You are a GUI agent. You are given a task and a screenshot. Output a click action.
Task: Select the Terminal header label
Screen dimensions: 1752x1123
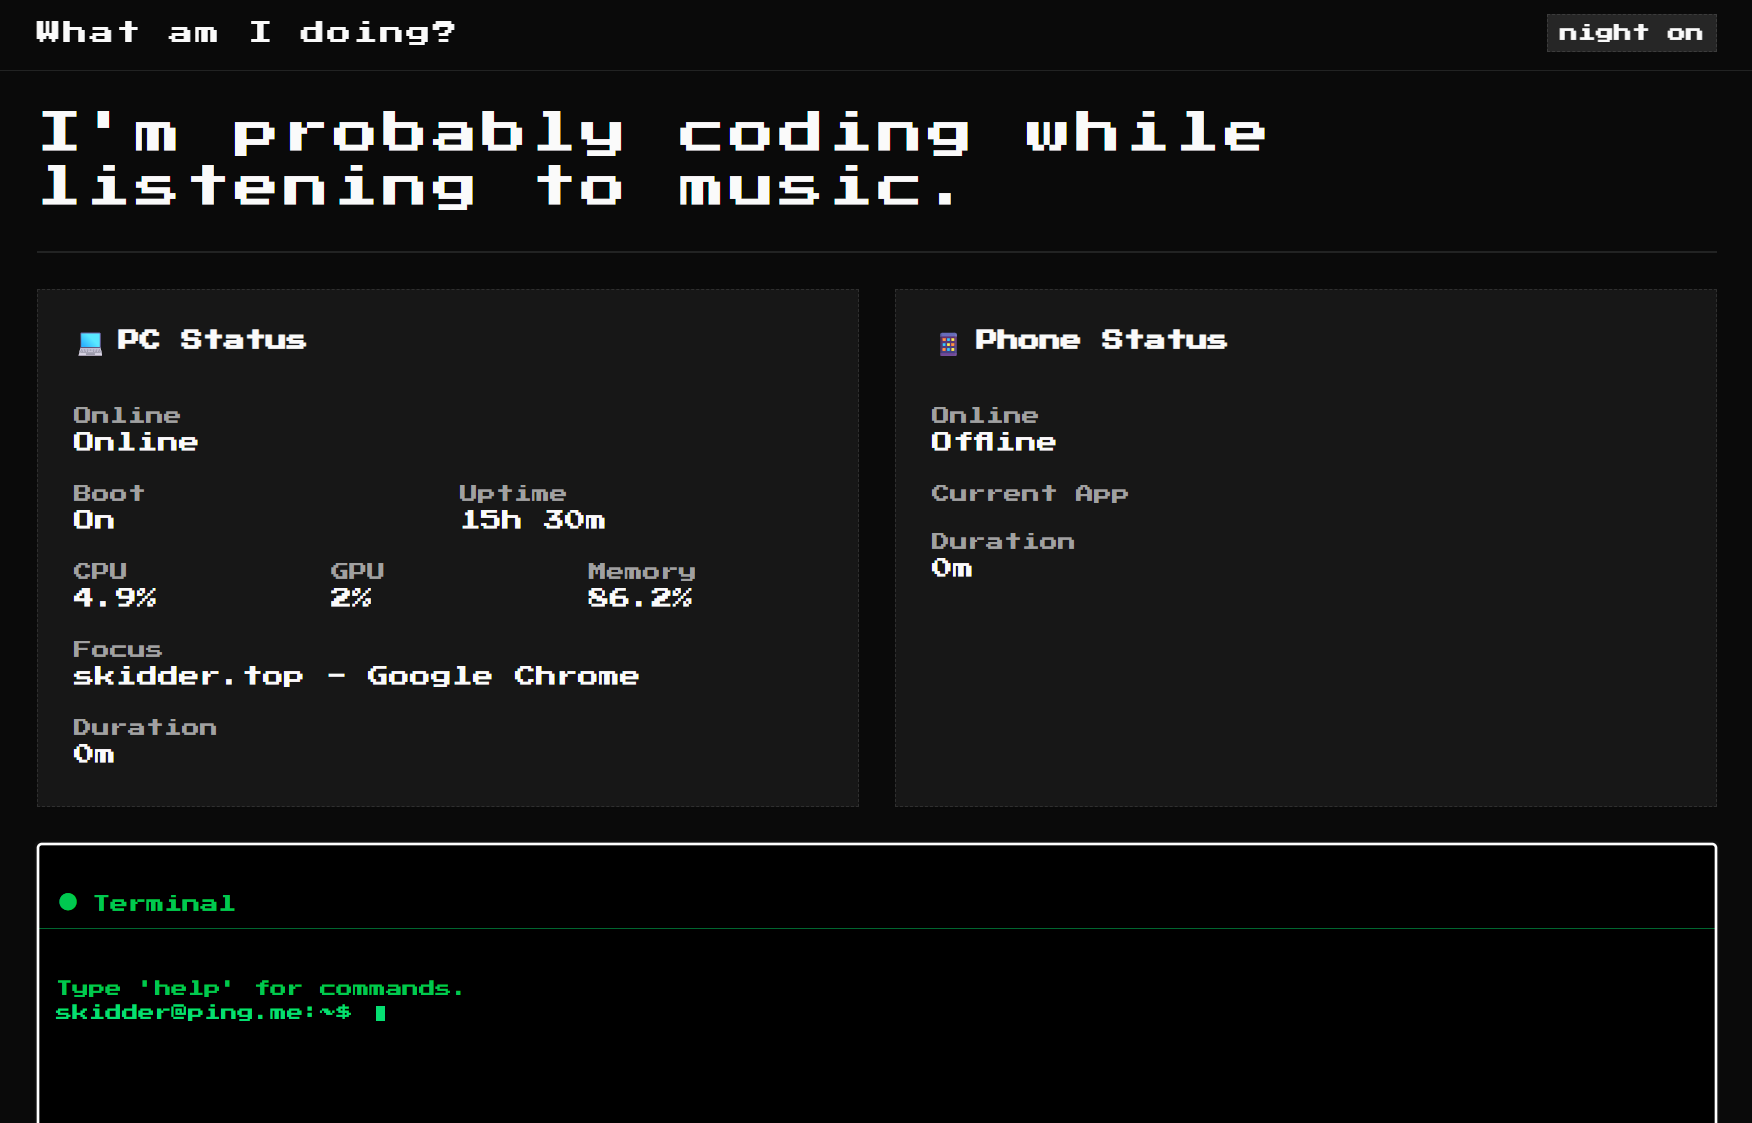(165, 902)
